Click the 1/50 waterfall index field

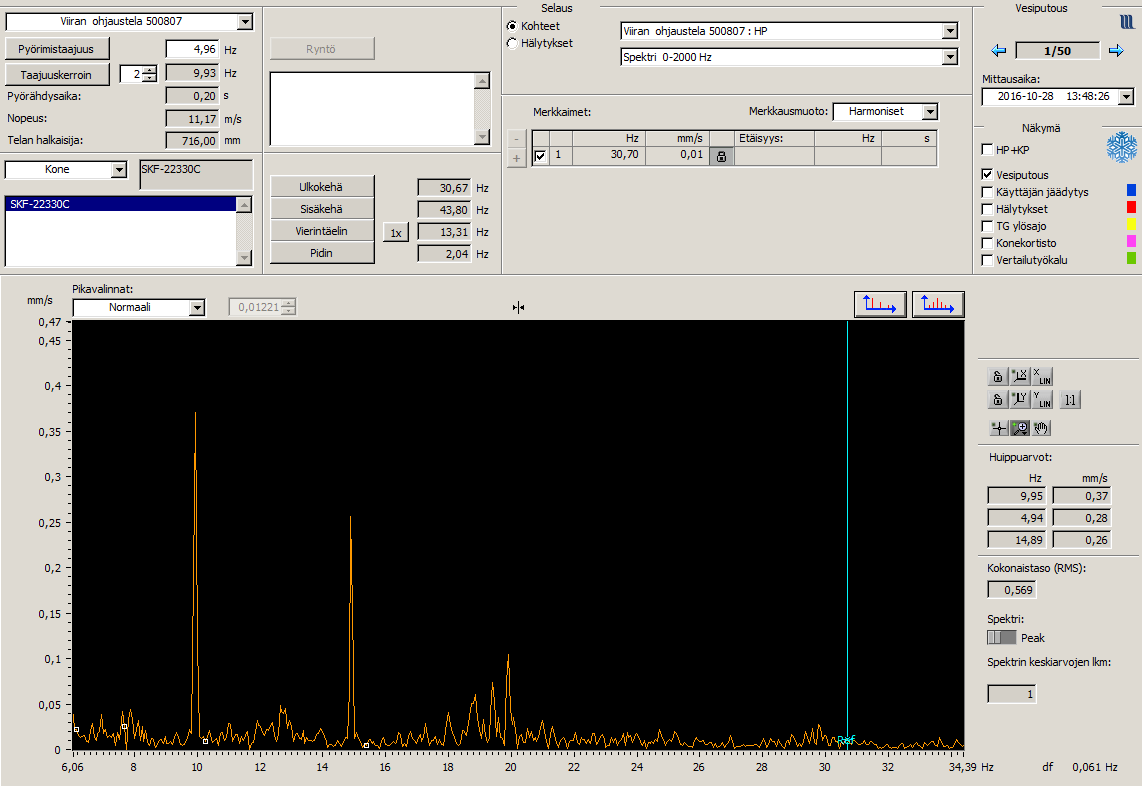[1058, 51]
